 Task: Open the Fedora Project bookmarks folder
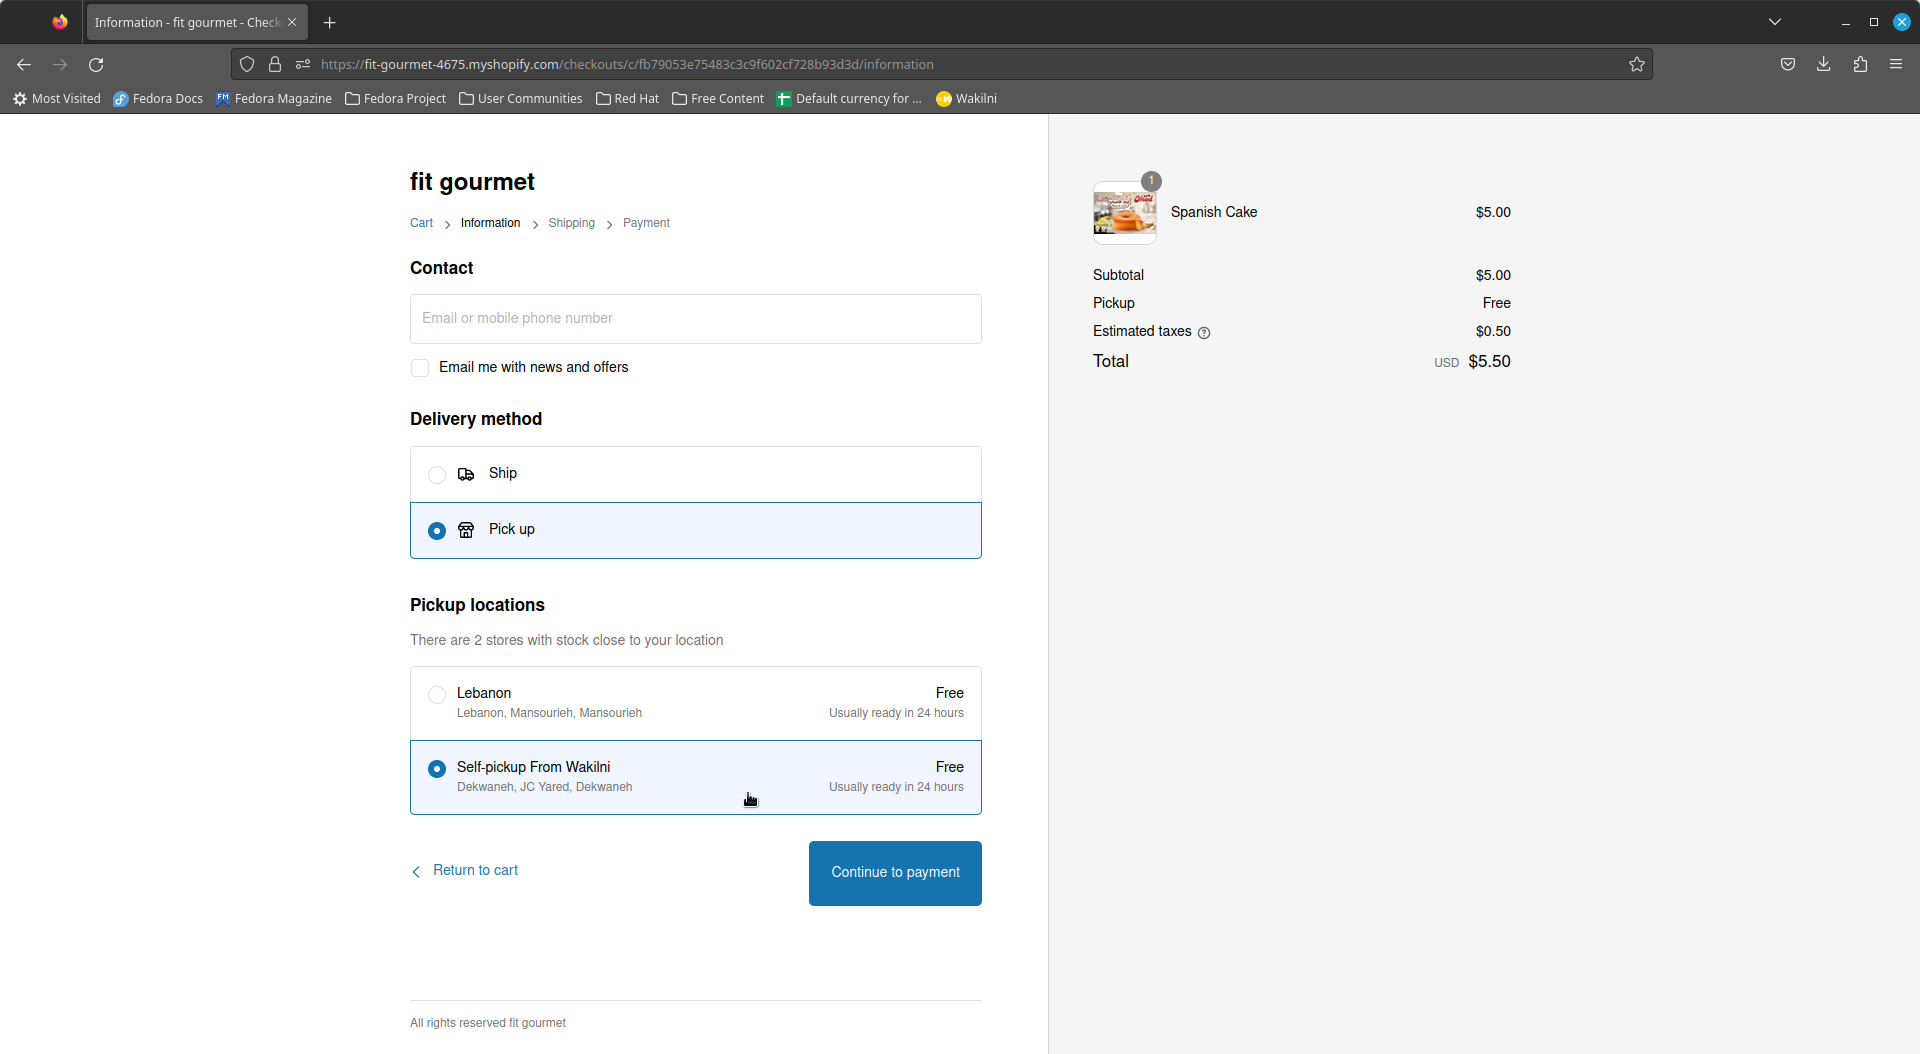click(x=395, y=98)
